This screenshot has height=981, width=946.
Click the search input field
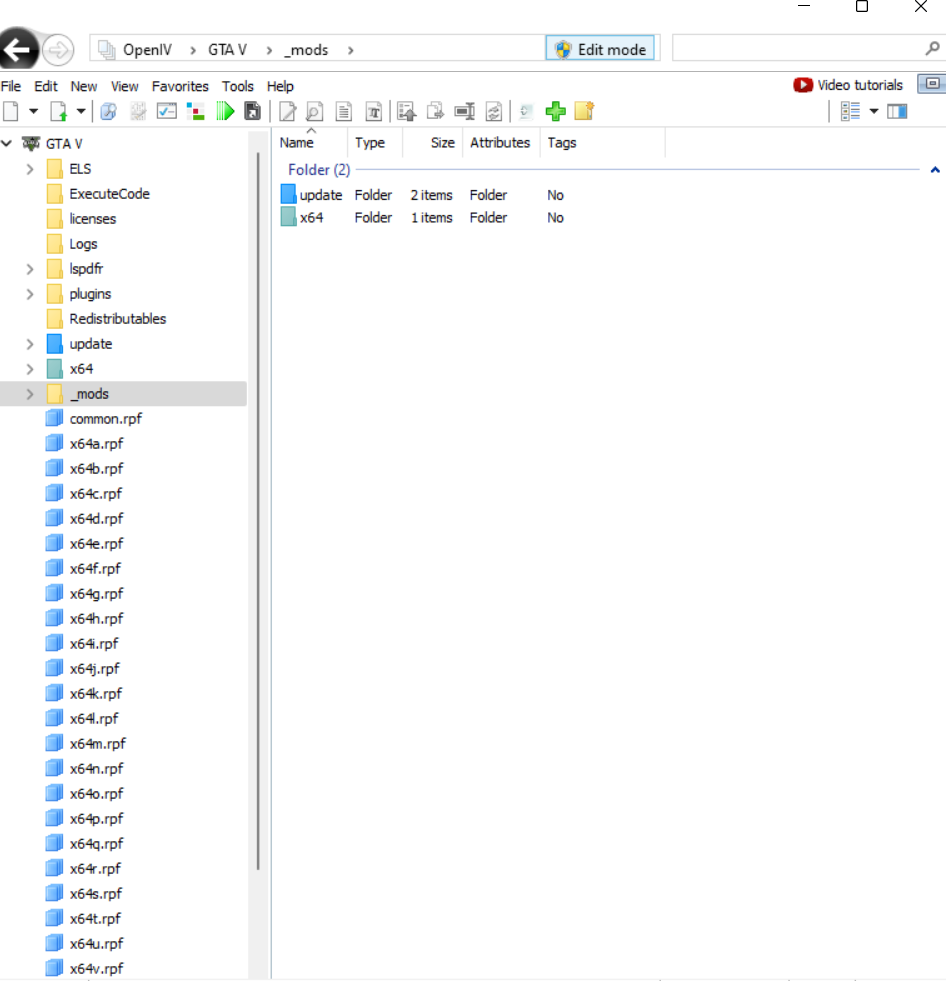coord(797,48)
